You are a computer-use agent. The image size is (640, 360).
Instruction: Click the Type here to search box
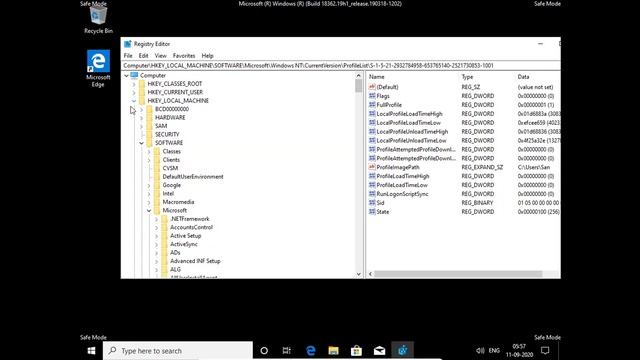click(178, 351)
